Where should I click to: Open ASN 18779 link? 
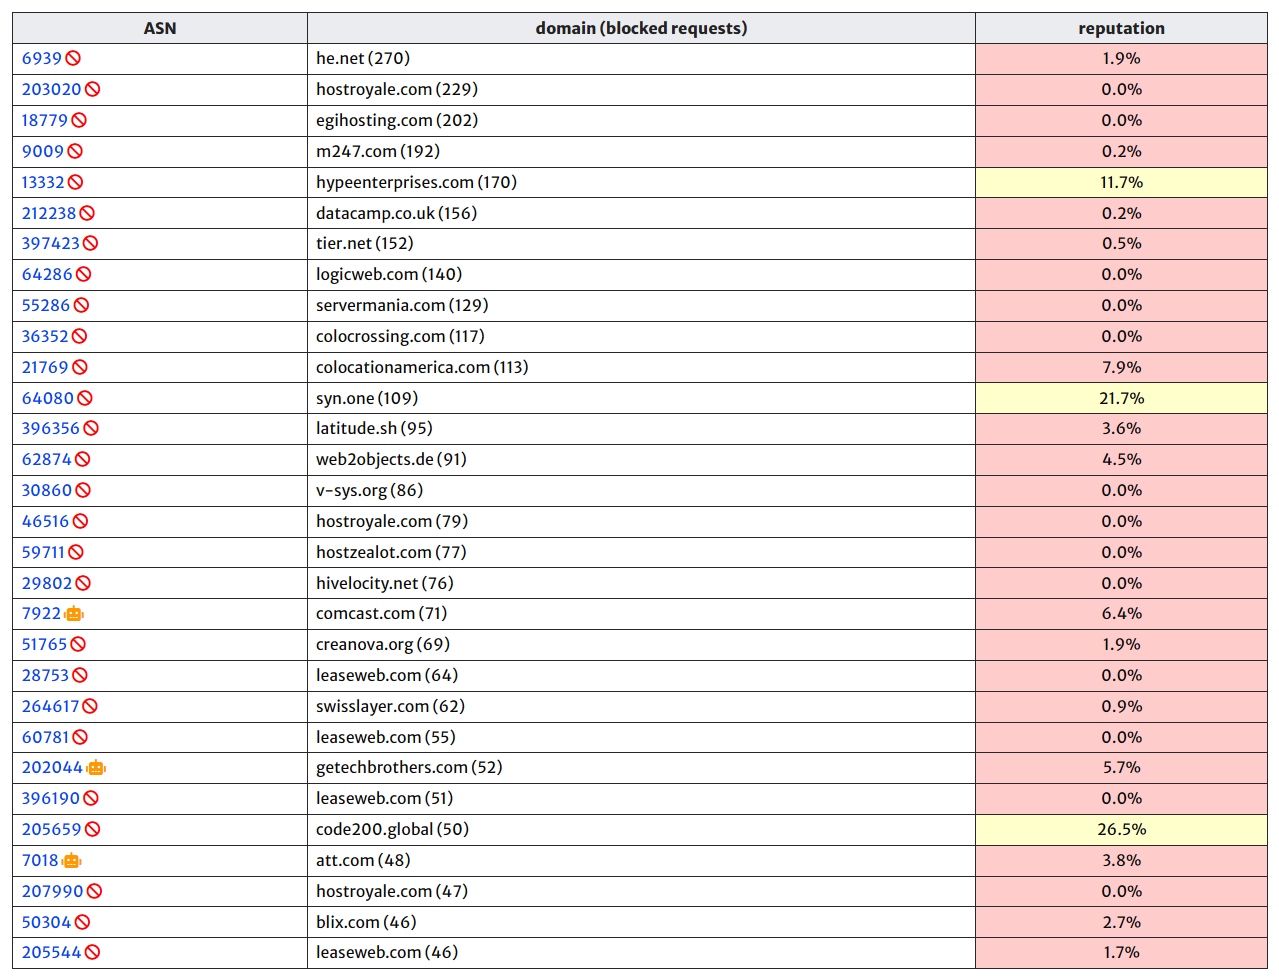tap(45, 121)
